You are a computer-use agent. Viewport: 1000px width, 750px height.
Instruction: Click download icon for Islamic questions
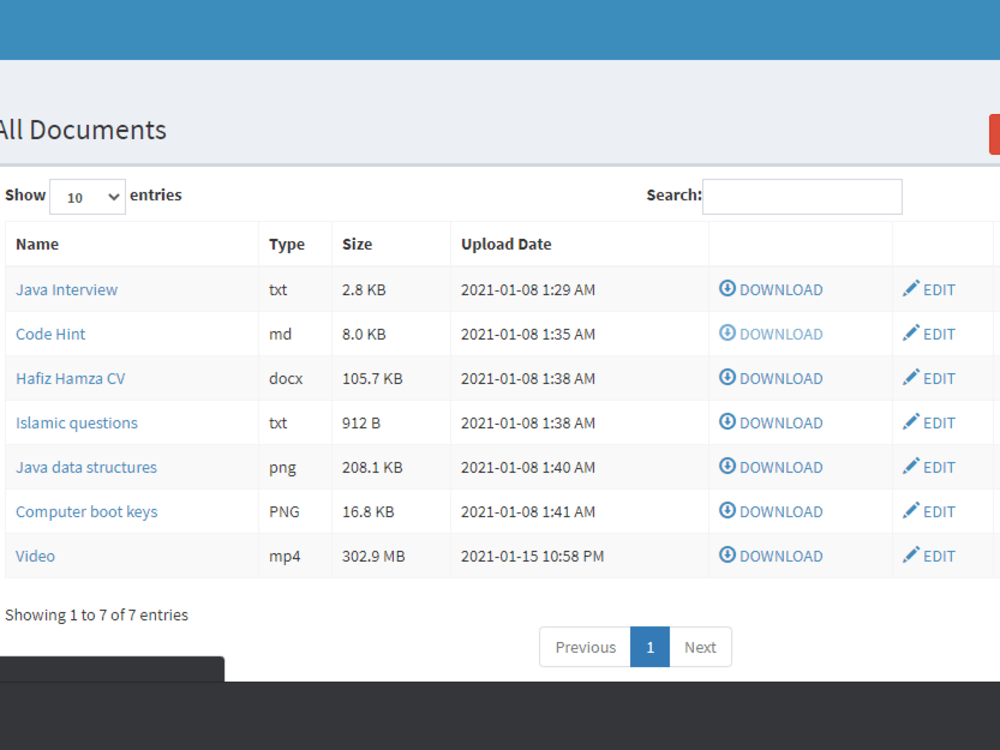pyautogui.click(x=727, y=422)
